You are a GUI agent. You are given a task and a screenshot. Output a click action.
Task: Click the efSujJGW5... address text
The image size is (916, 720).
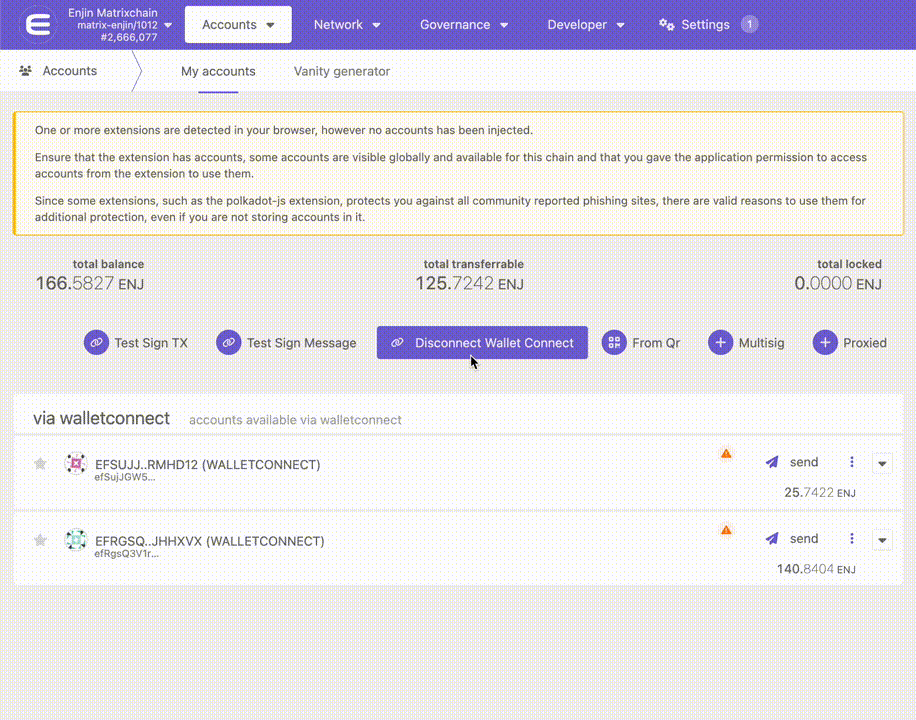[125, 477]
